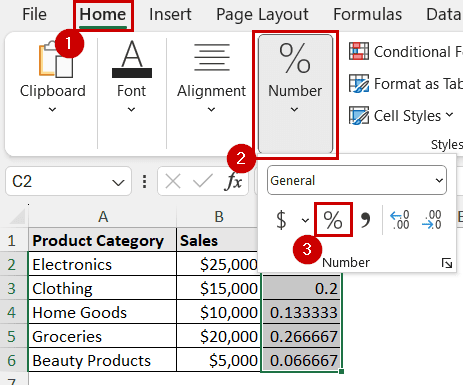463x385 pixels.
Task: Open the General number format dropdown
Action: click(357, 180)
